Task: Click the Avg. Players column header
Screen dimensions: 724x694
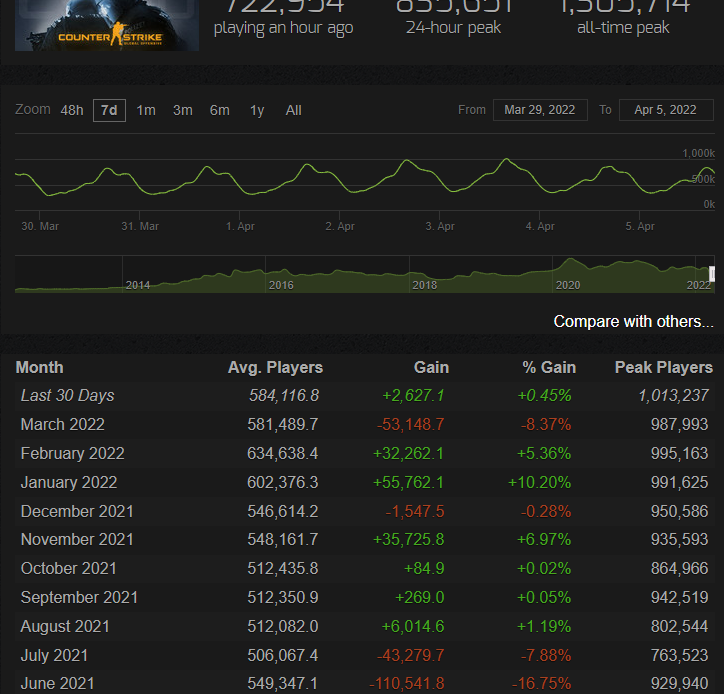Action: (275, 367)
